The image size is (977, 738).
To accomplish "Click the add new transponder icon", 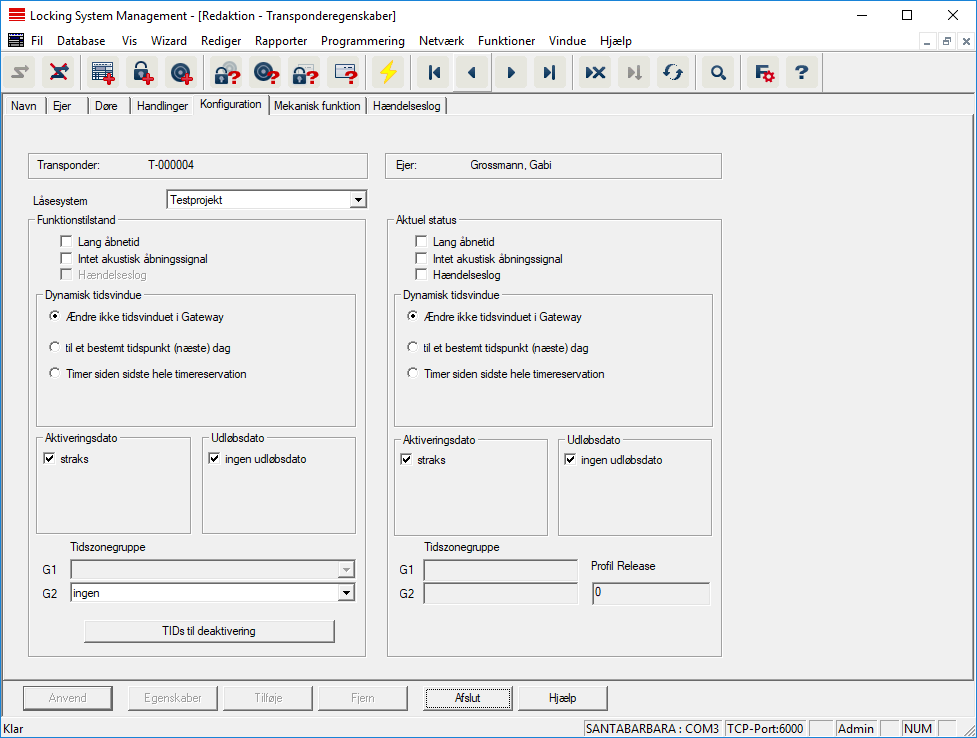I will click(x=181, y=73).
